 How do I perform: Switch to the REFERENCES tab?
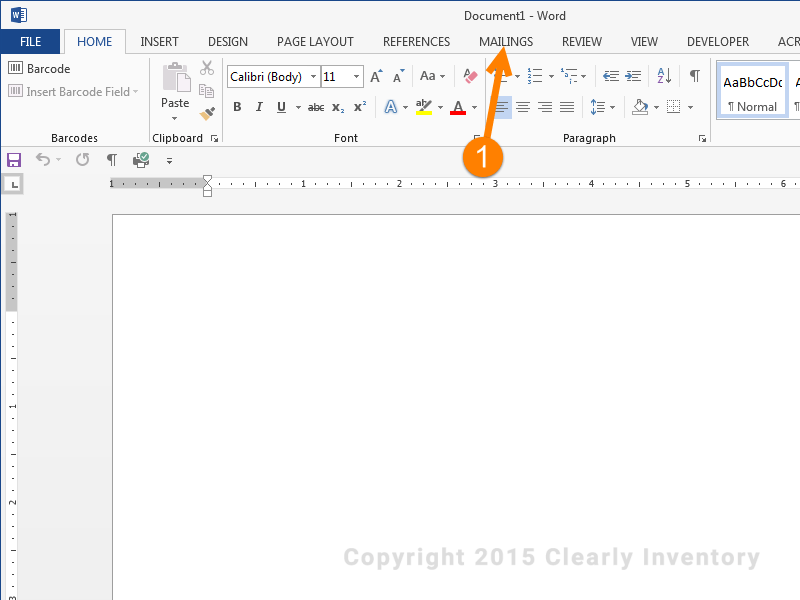416,42
